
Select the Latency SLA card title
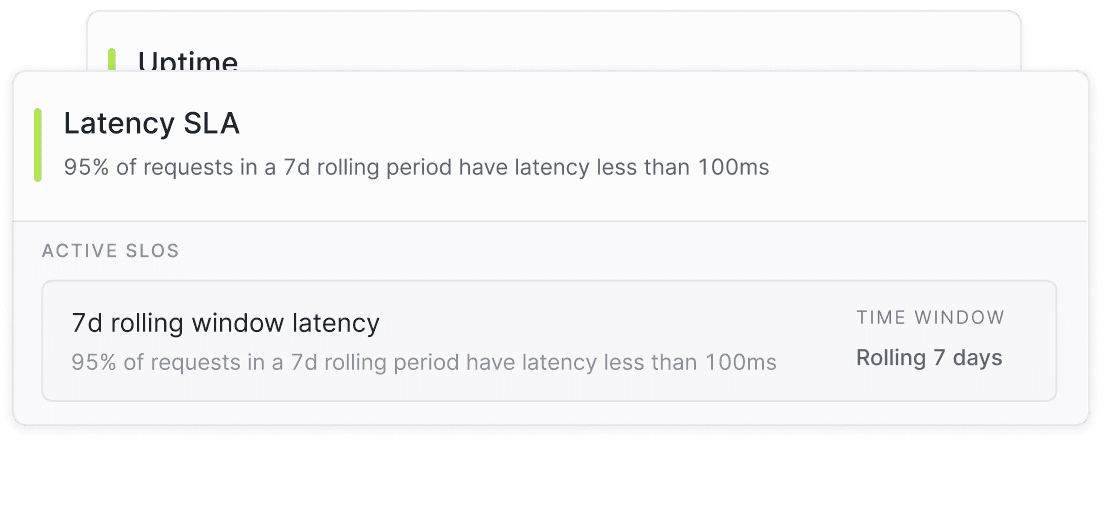[x=151, y=123]
